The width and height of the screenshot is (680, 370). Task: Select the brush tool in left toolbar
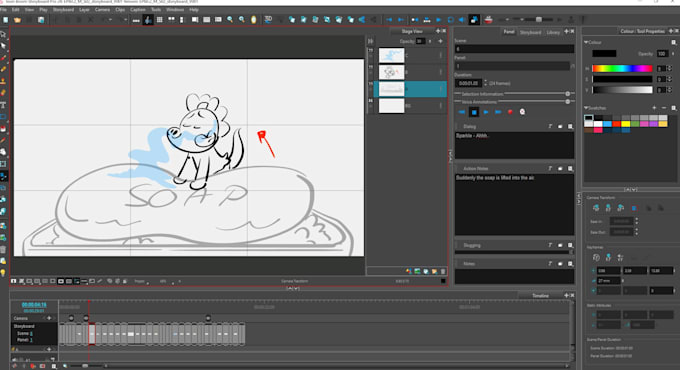[x=3, y=58]
